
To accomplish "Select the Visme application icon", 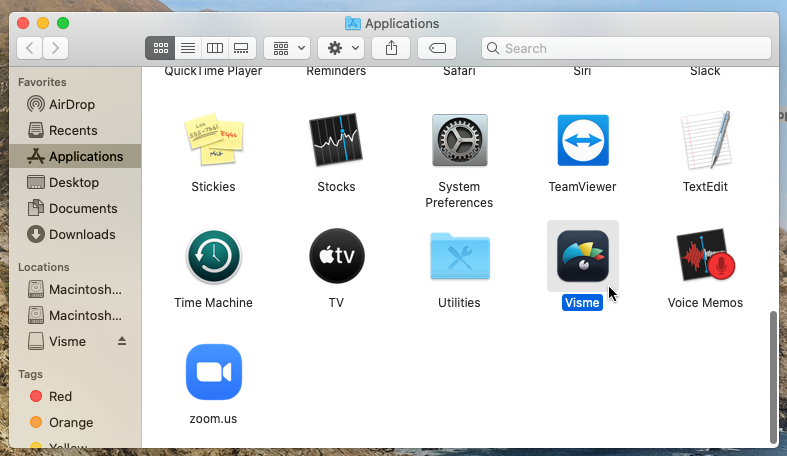I will (x=582, y=256).
